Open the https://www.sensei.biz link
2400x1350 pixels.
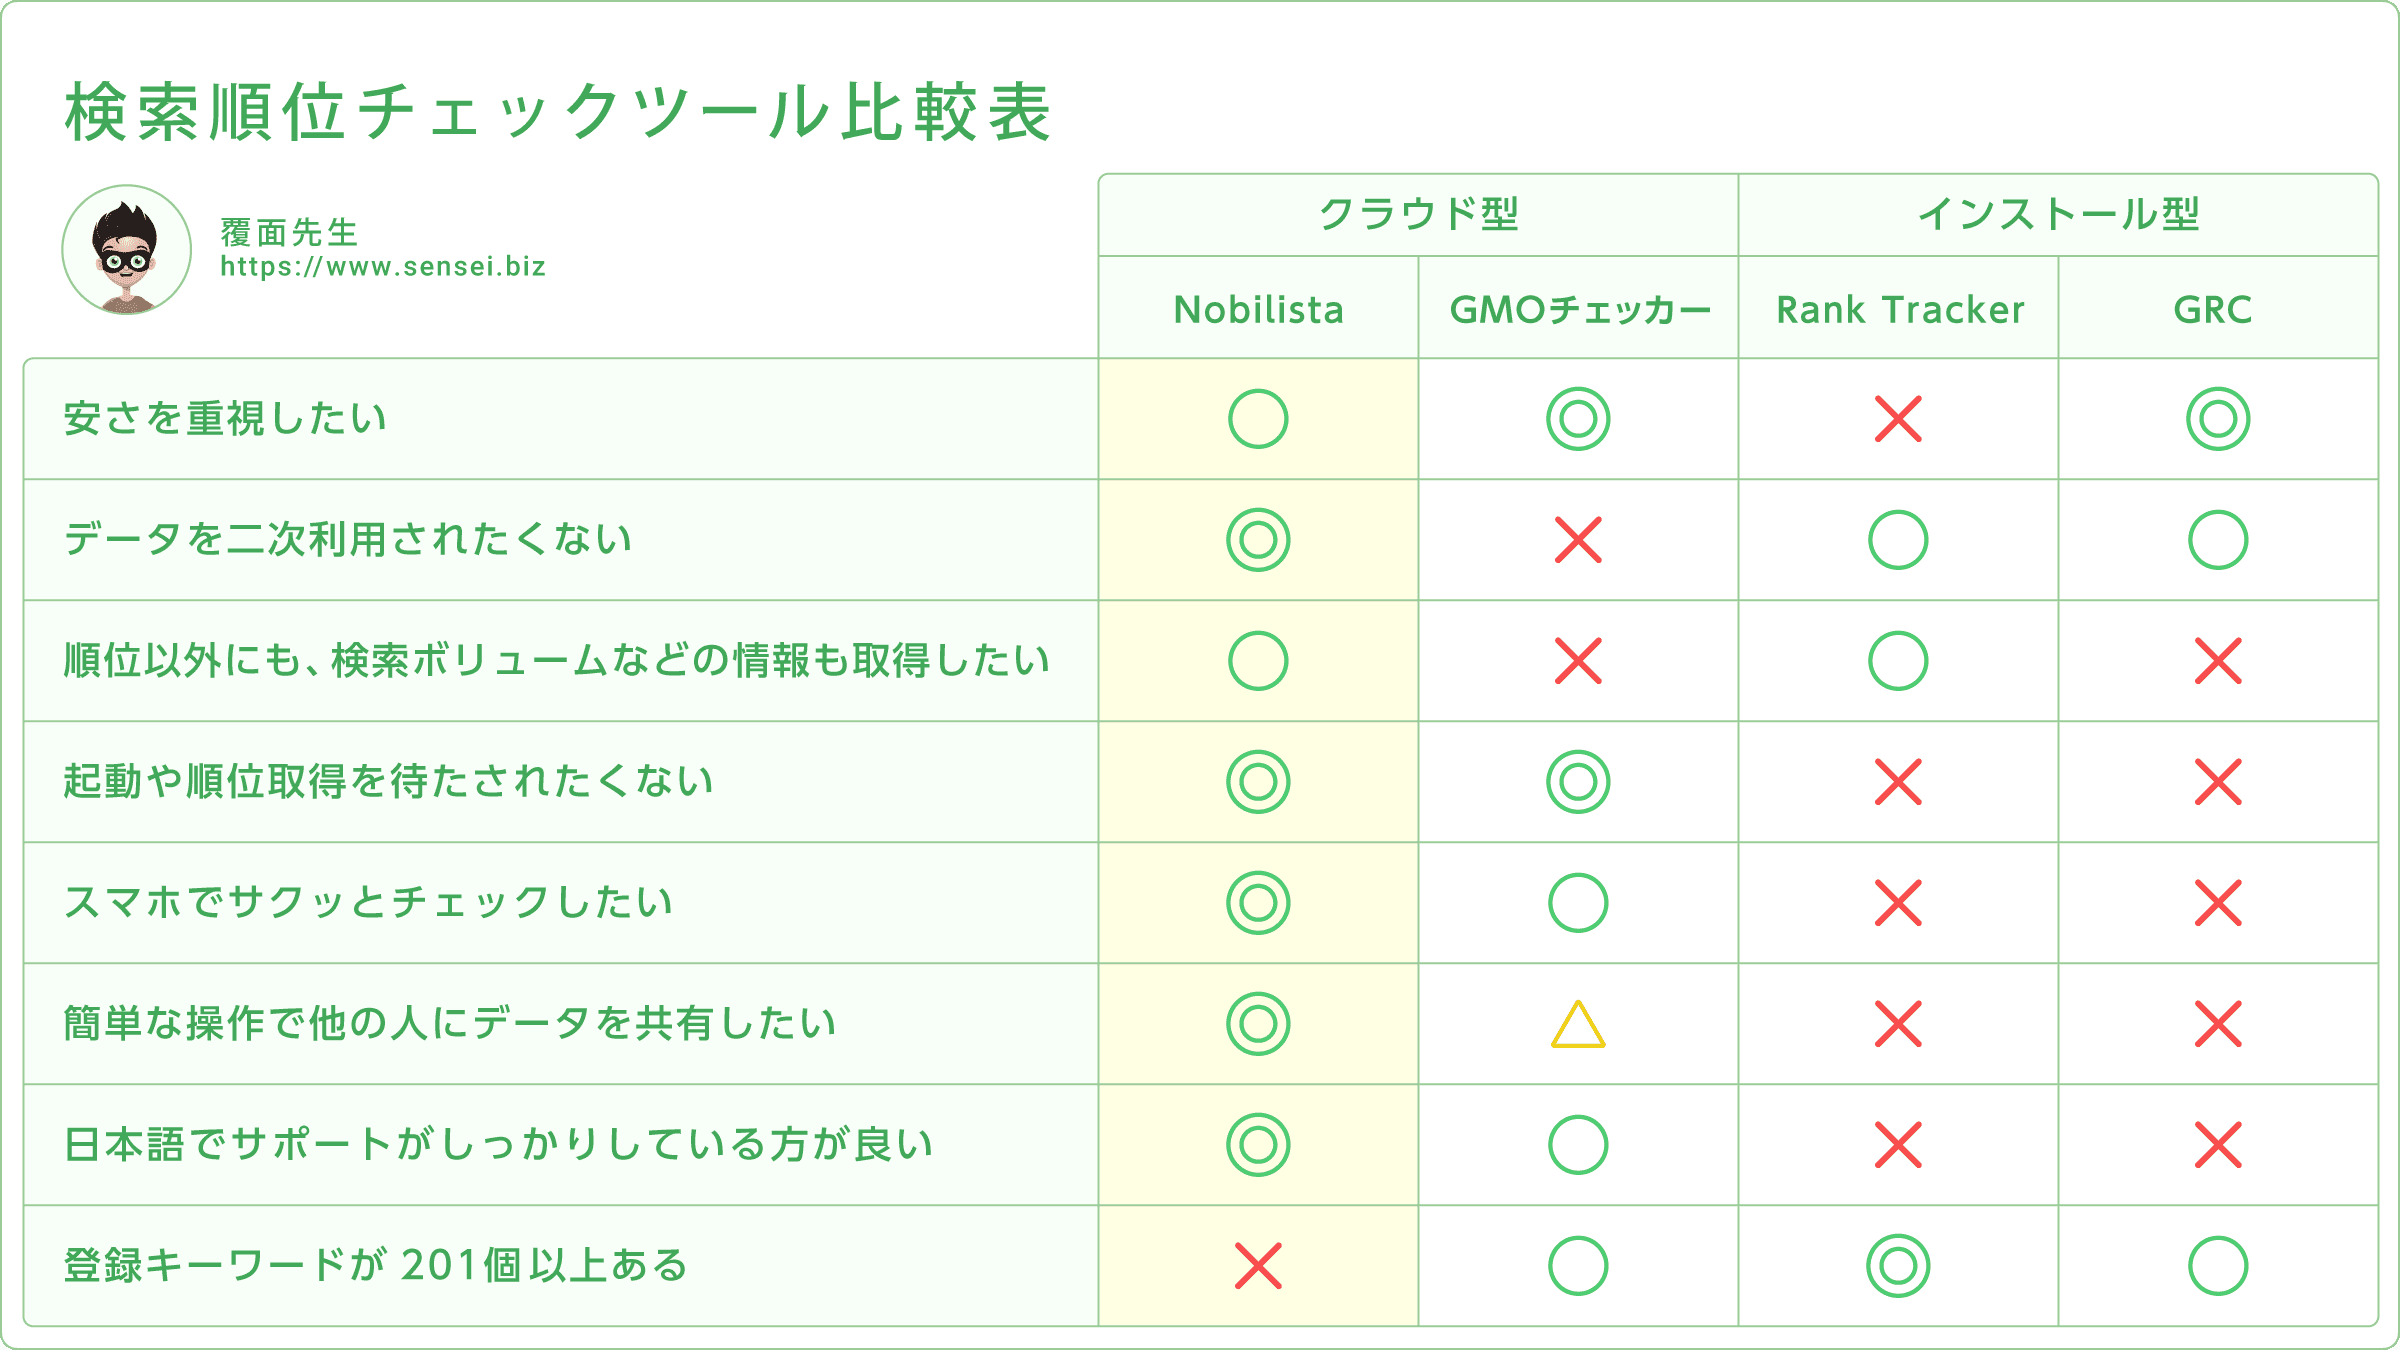point(383,267)
